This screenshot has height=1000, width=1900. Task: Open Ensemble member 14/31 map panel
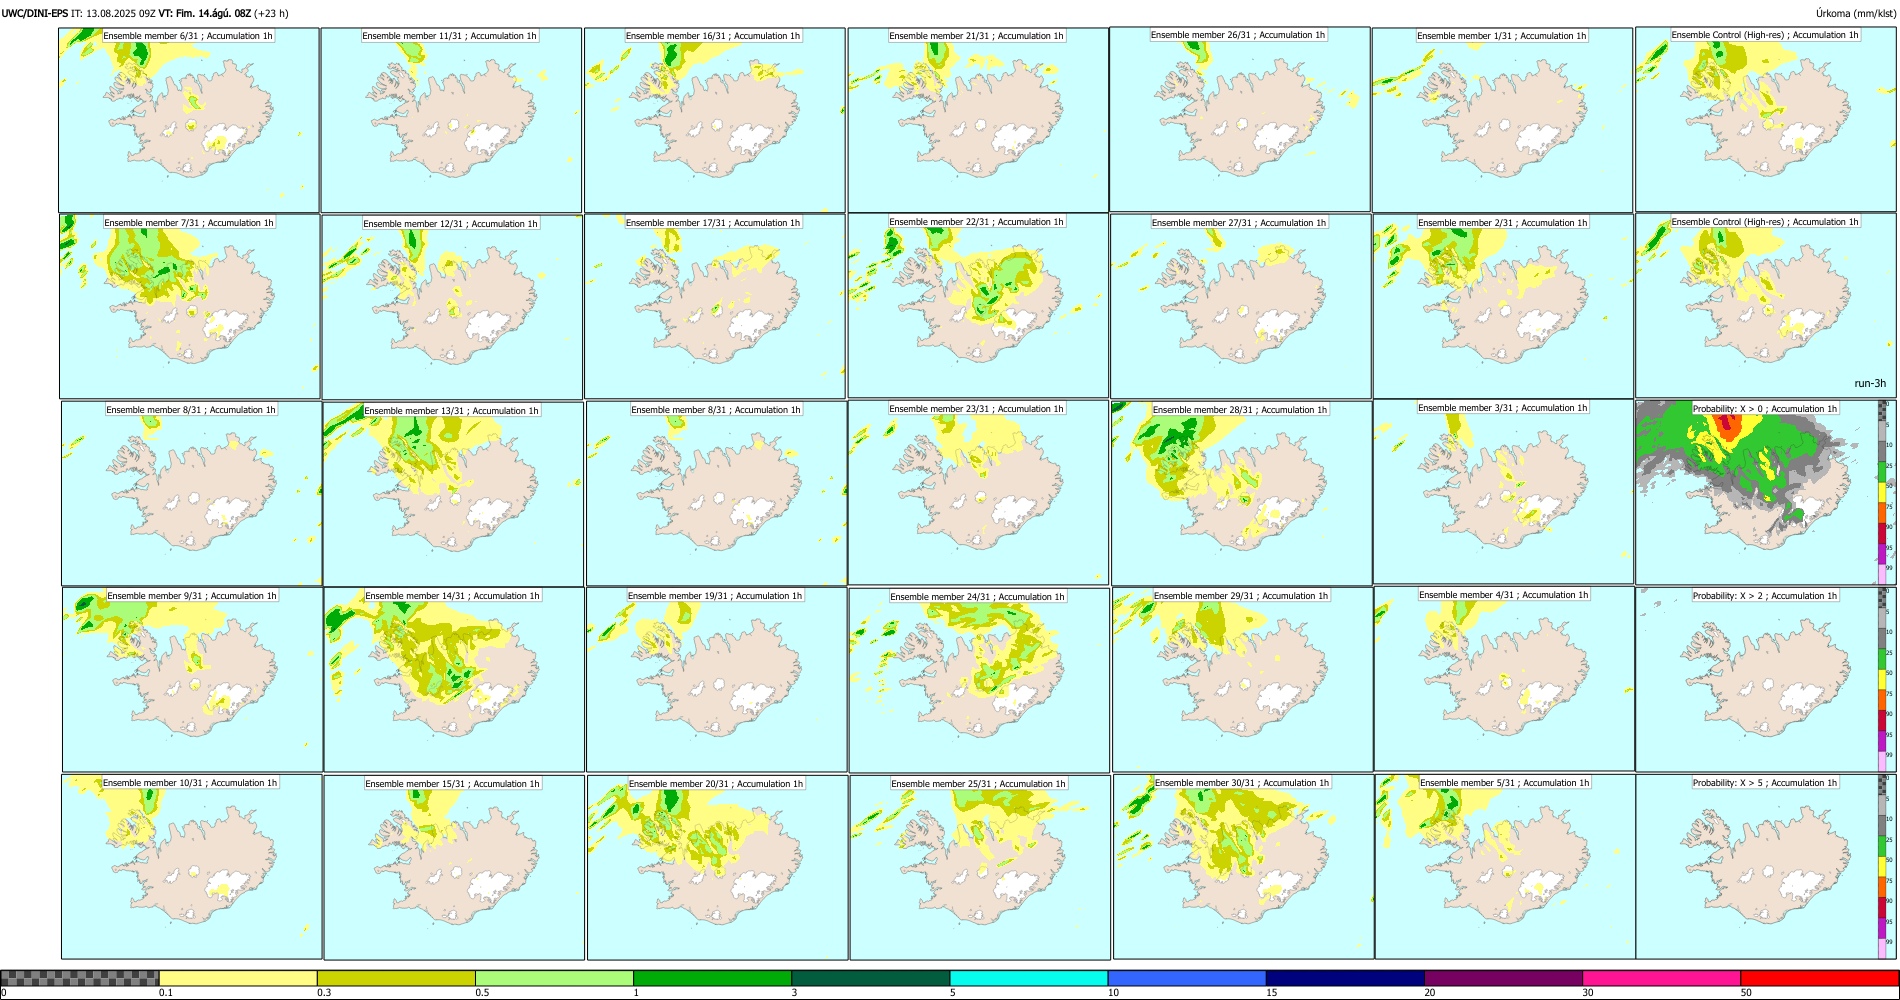[454, 680]
